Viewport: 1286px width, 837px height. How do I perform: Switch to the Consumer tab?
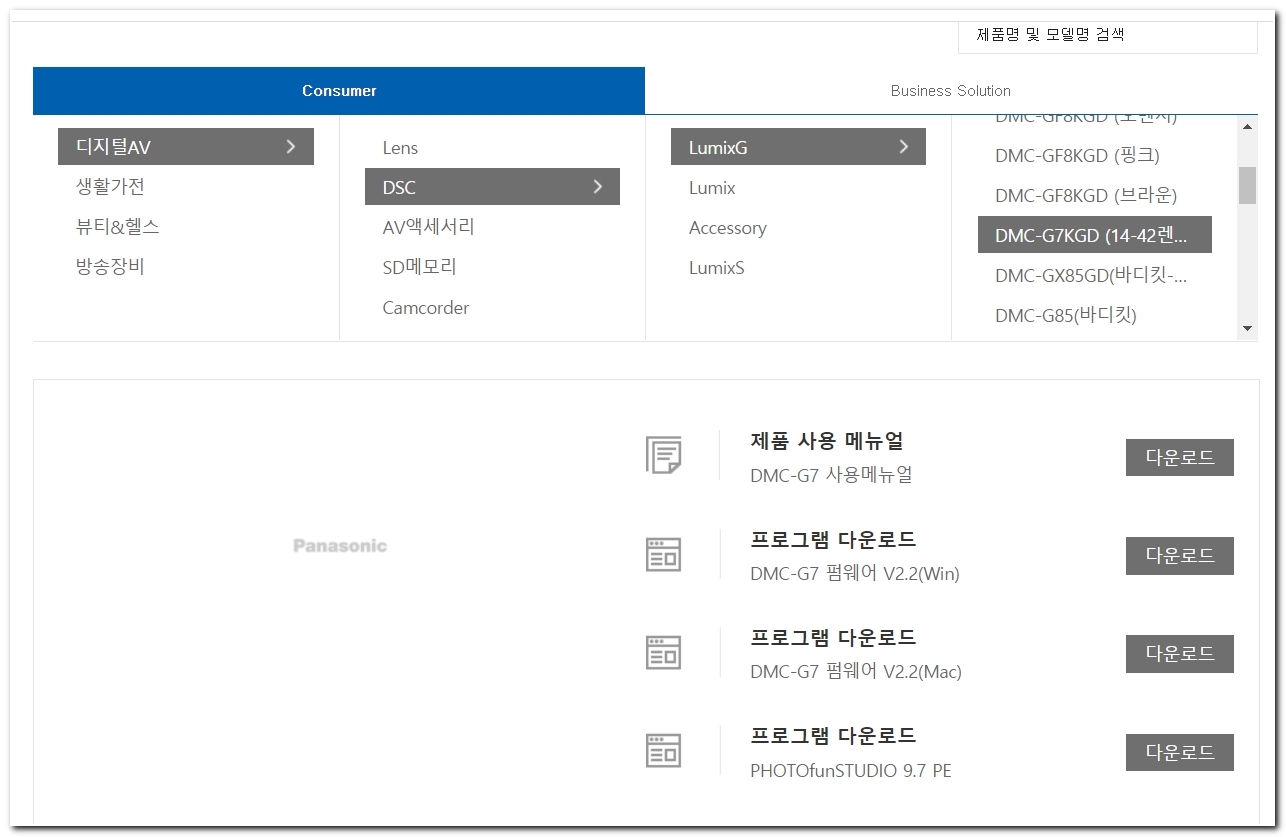point(339,91)
